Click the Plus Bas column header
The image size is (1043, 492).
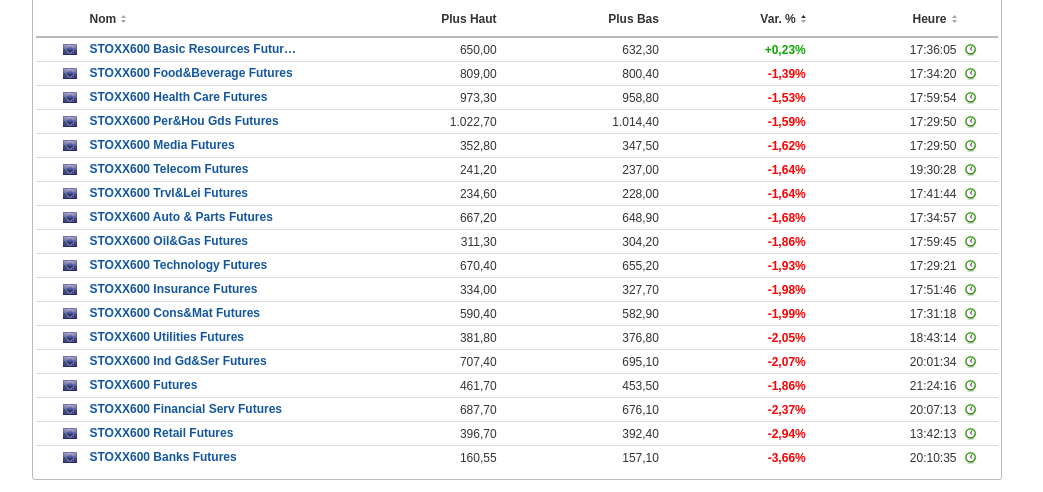pyautogui.click(x=633, y=19)
